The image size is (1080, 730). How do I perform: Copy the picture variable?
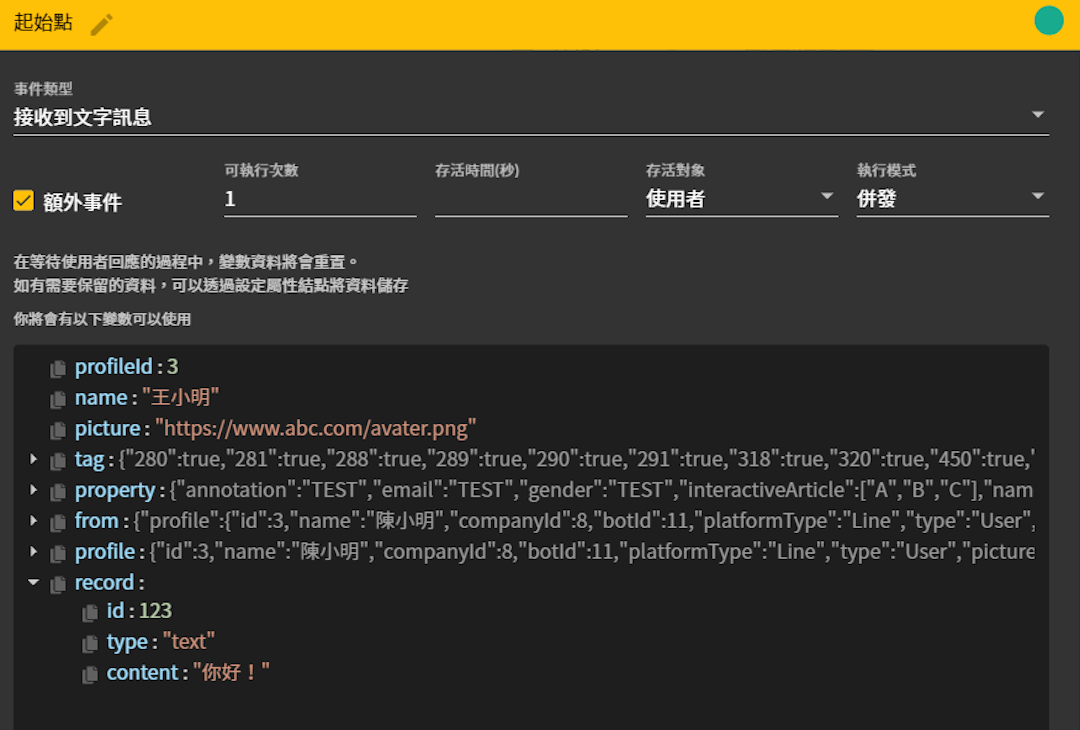(58, 430)
